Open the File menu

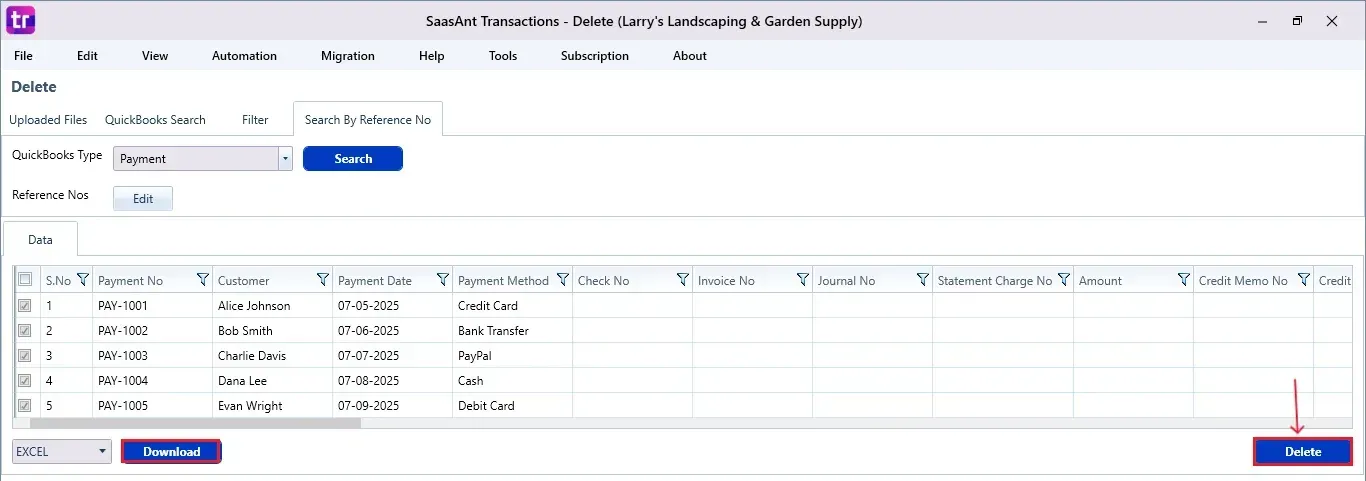(x=23, y=56)
